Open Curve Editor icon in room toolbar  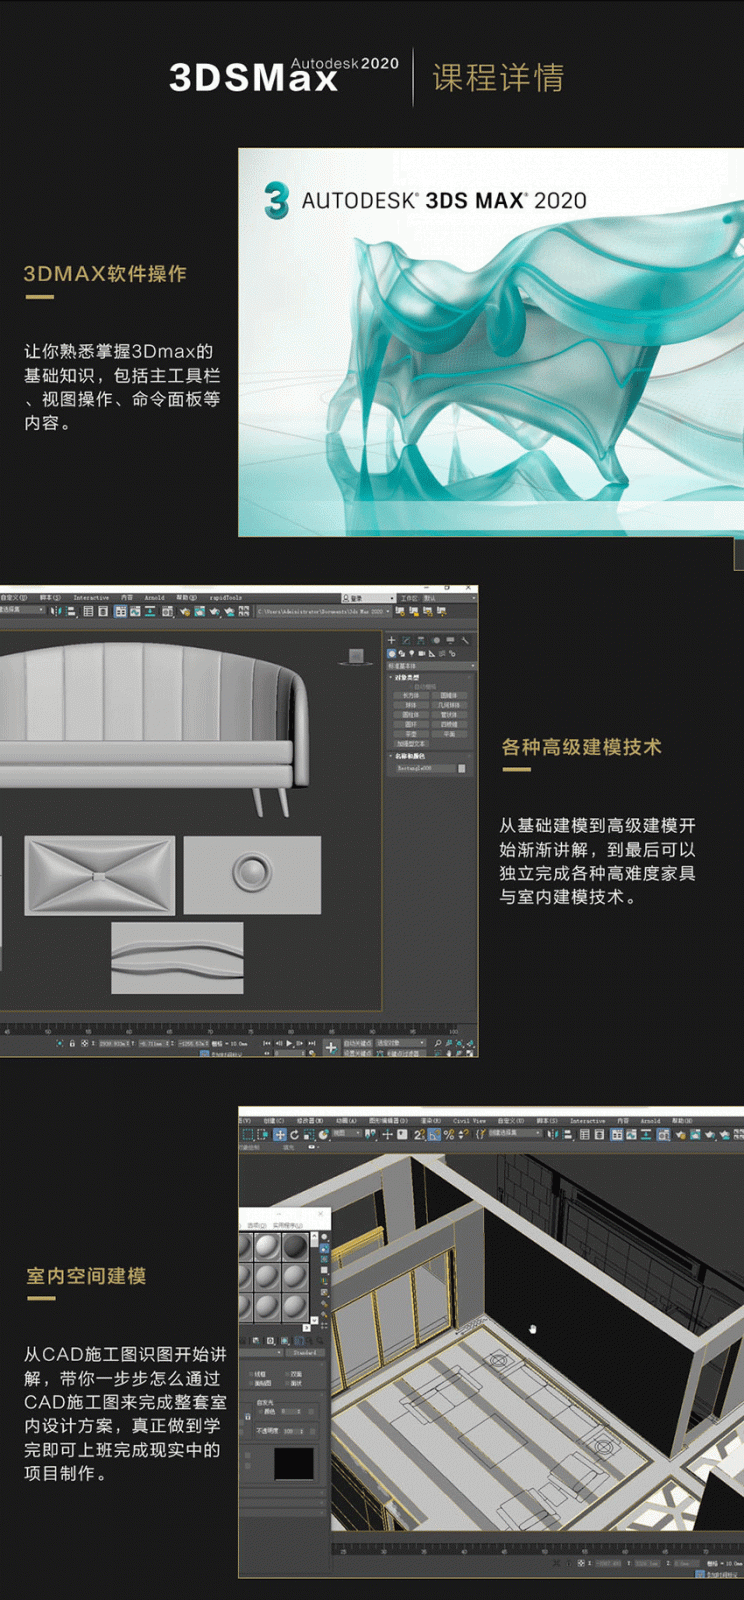pos(629,1136)
